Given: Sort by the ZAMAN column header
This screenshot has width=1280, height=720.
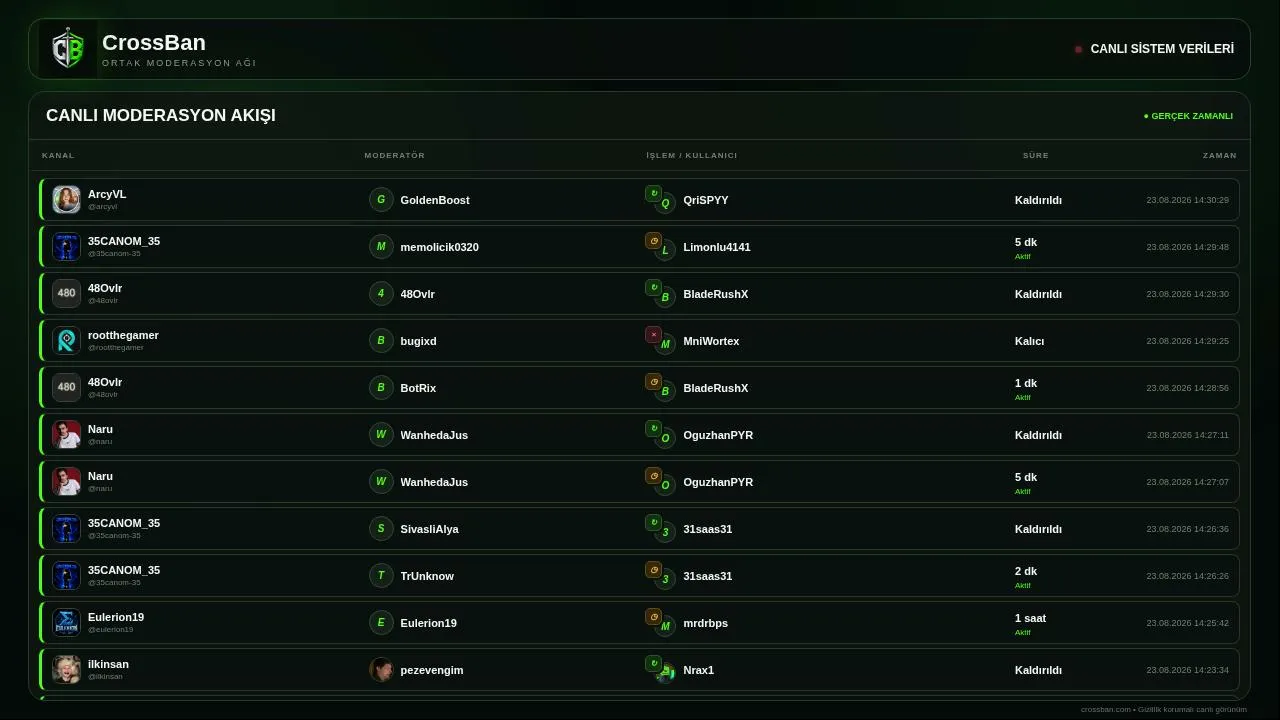Looking at the screenshot, I should coord(1219,155).
